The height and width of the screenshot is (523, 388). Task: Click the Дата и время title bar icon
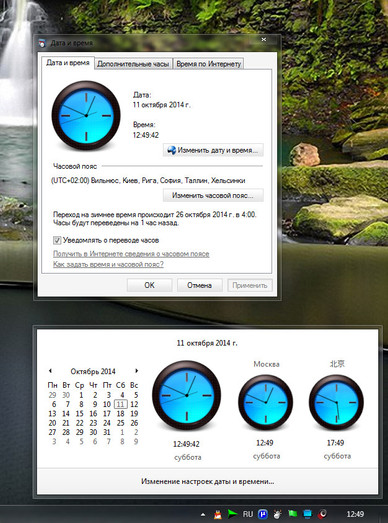click(x=41, y=43)
